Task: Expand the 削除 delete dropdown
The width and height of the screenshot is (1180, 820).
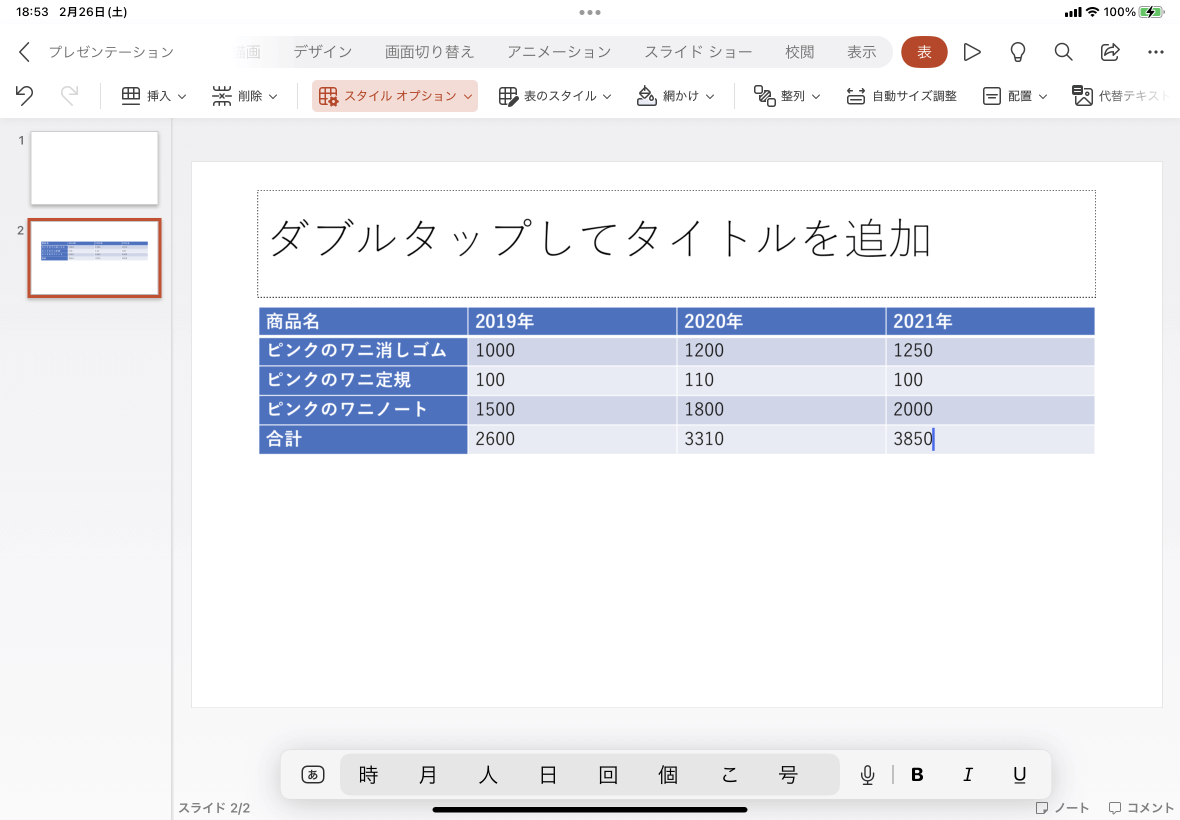Action: (x=245, y=96)
